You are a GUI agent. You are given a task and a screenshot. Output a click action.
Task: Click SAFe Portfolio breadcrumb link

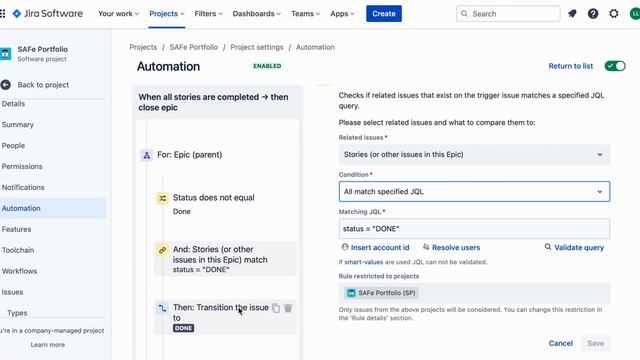(x=194, y=47)
